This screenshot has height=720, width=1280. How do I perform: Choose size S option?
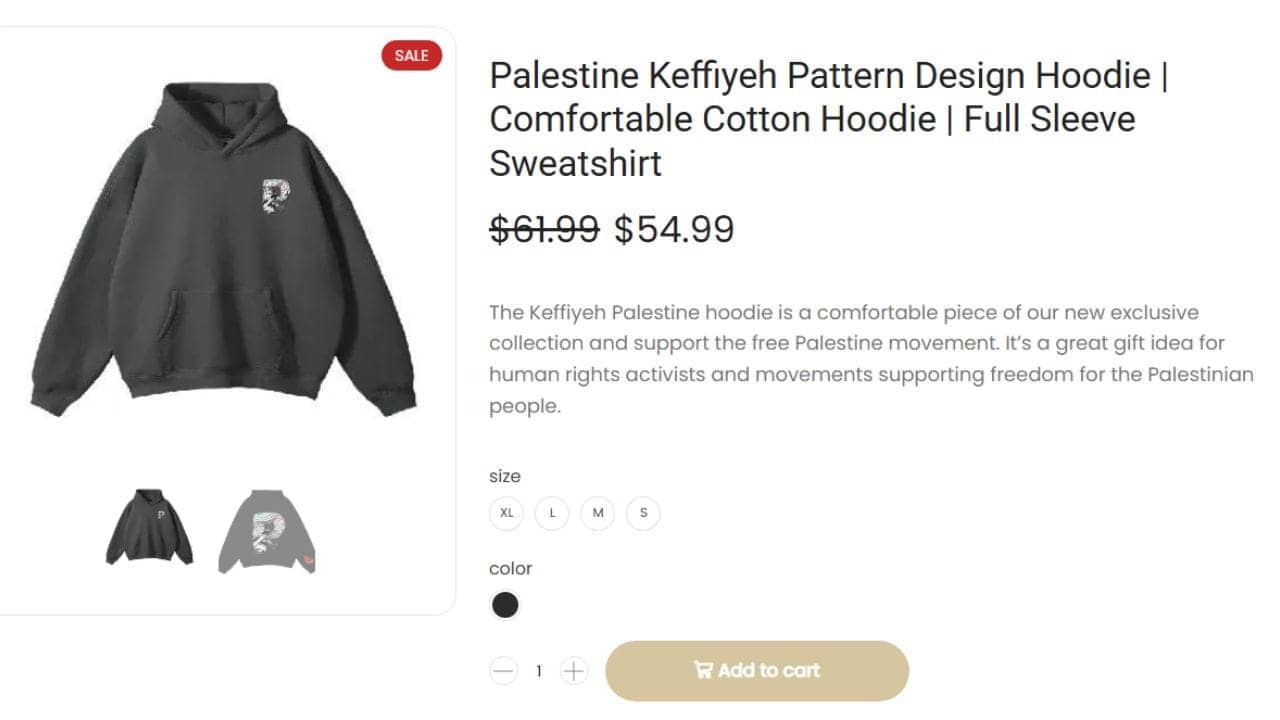coord(643,513)
